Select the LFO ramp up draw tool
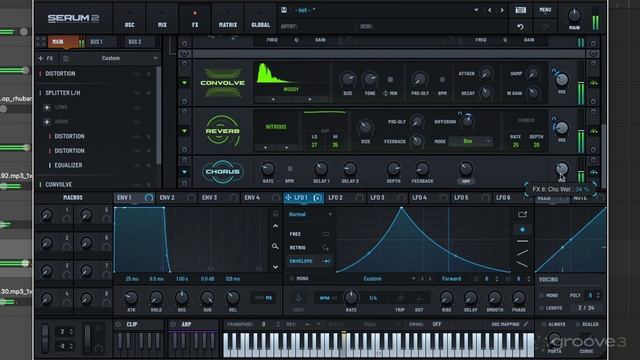This screenshot has width=640, height=360. [x=522, y=253]
